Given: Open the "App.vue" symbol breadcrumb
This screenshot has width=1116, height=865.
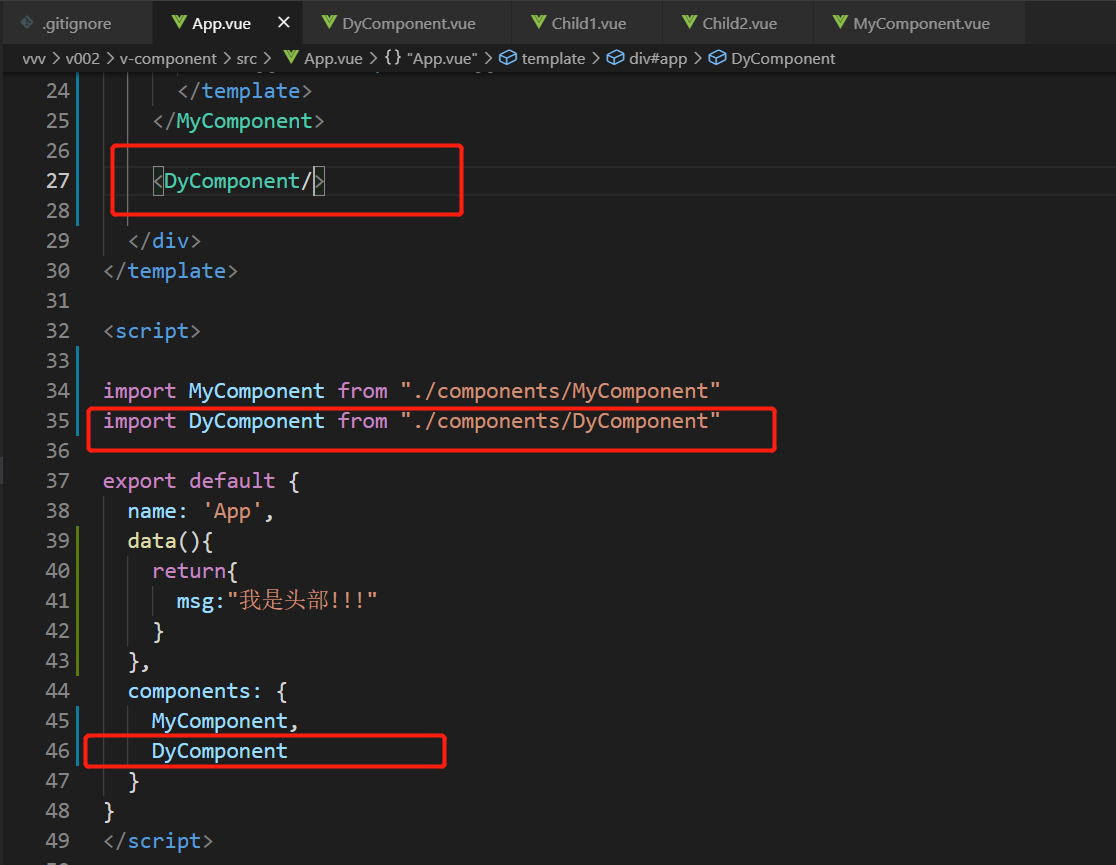Looking at the screenshot, I should tap(442, 58).
